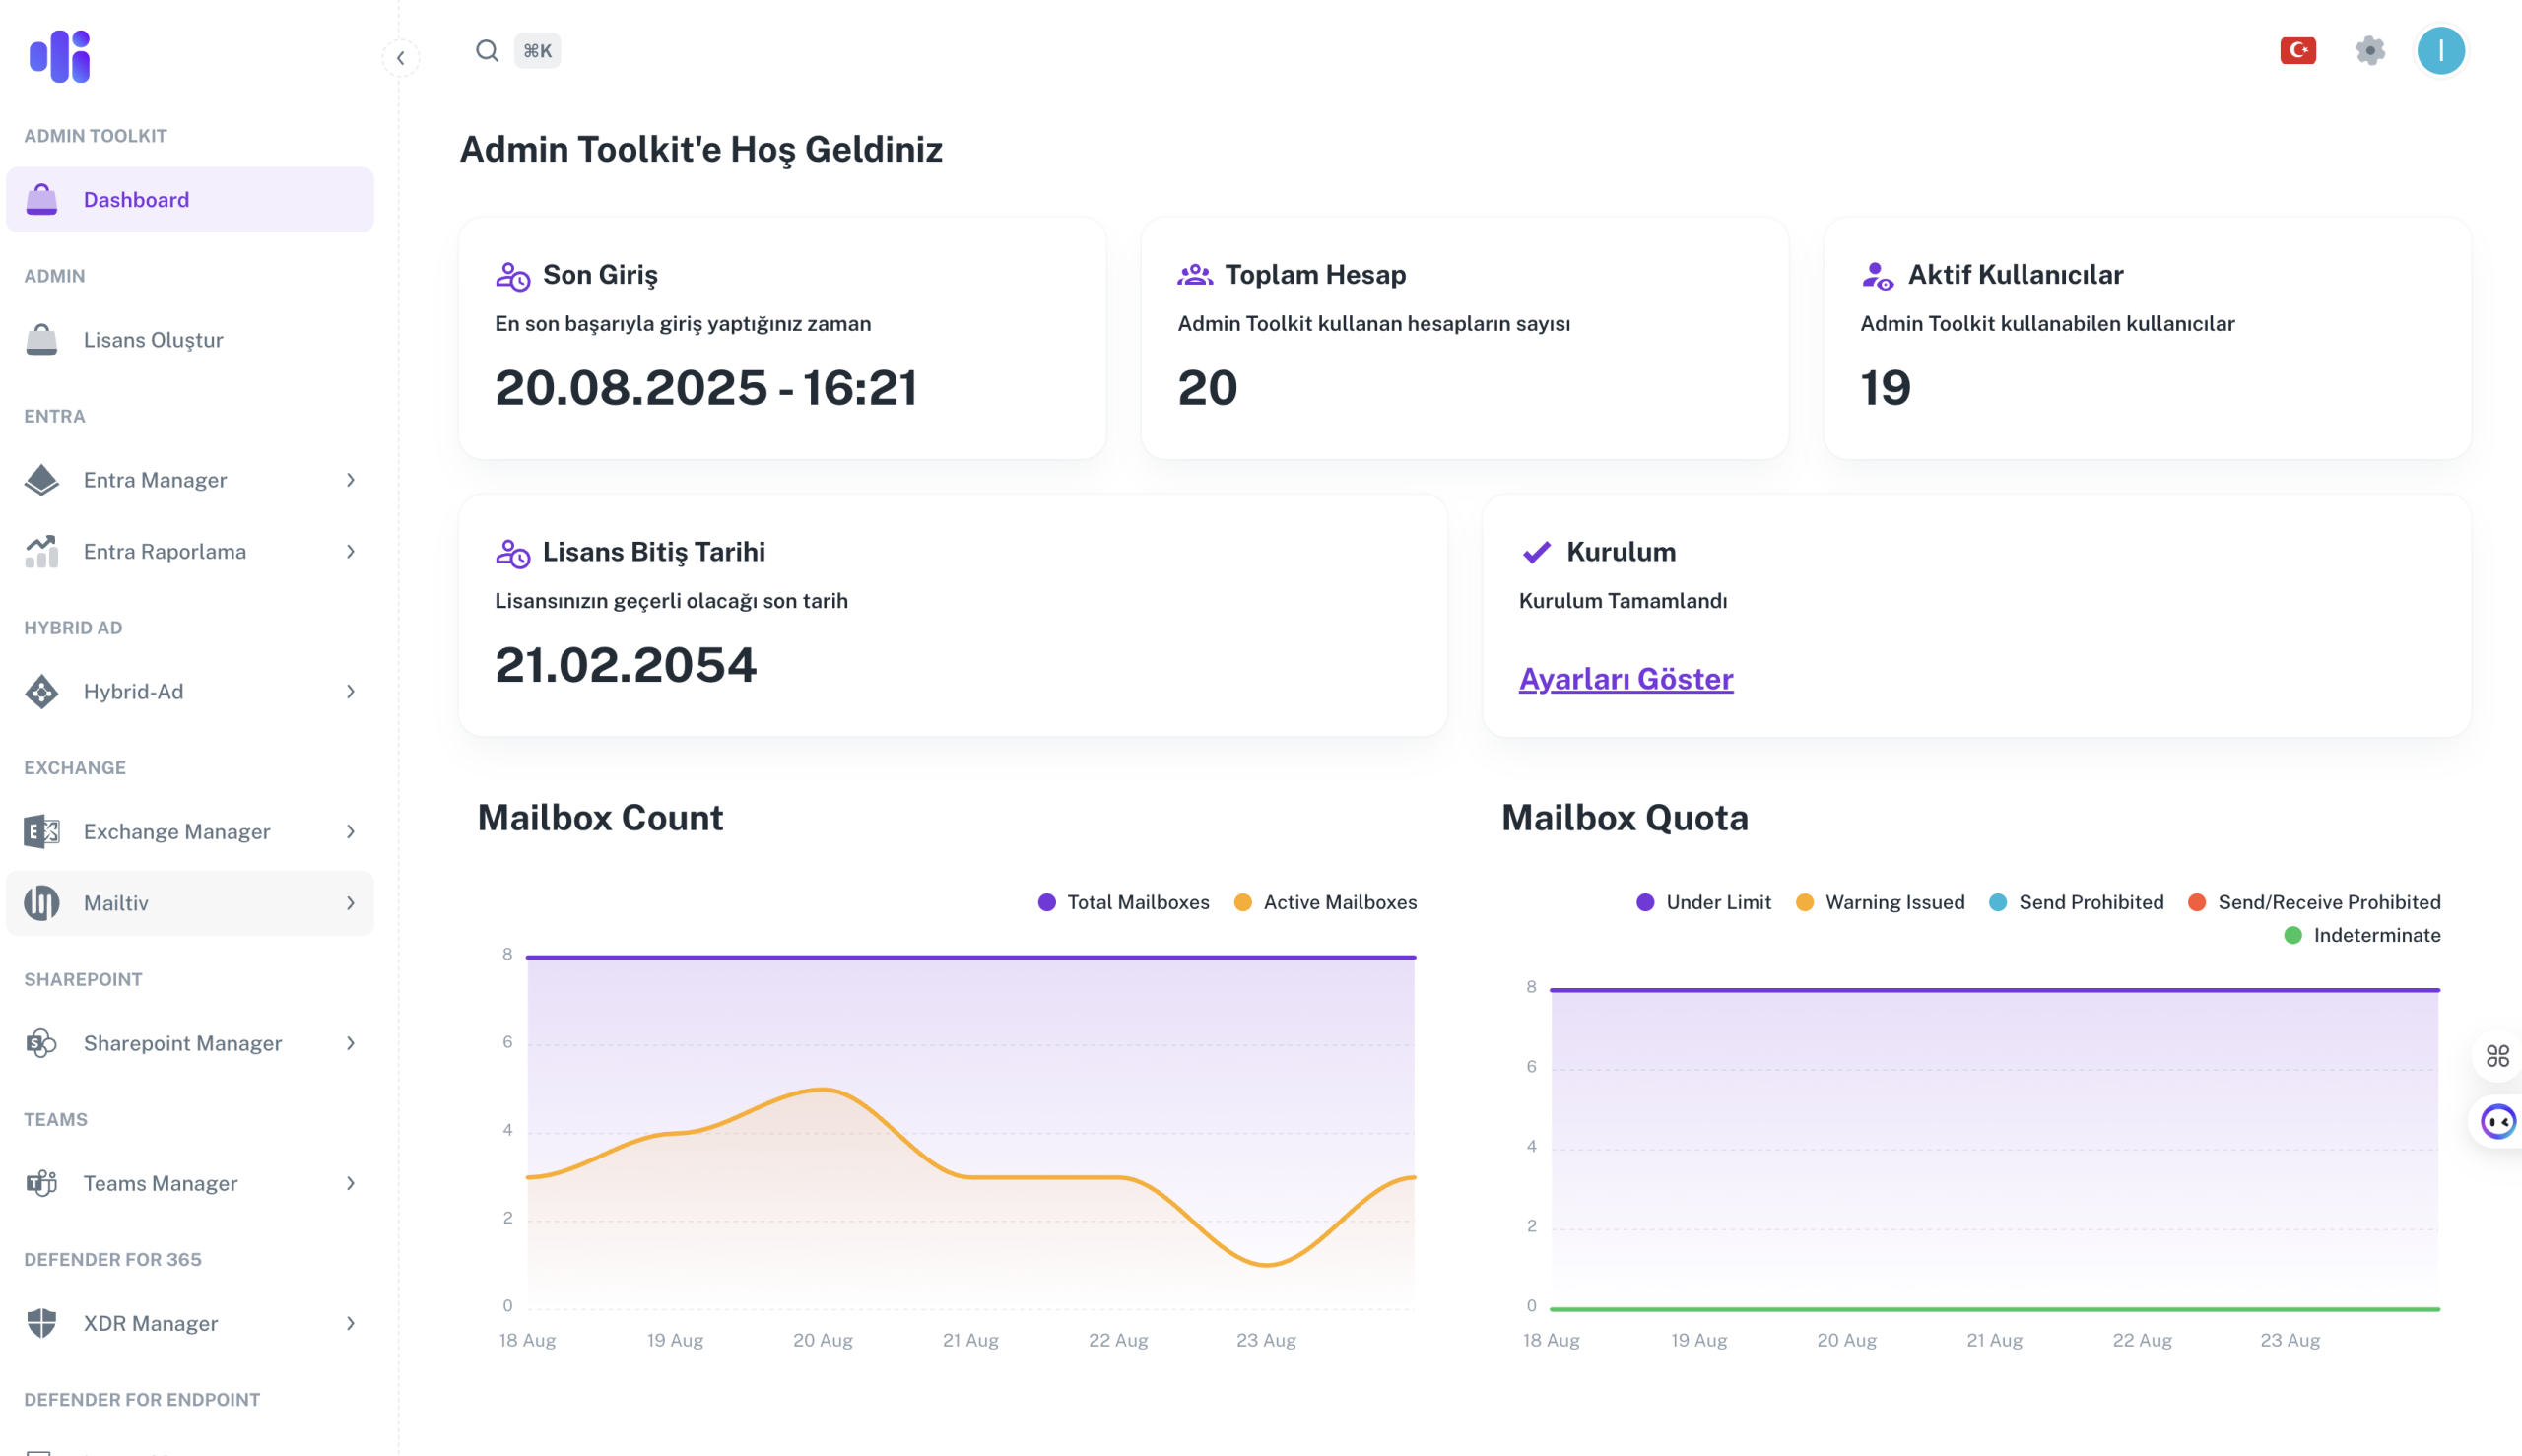Click the app logo in the sidebar
This screenshot has height=1456, width=2522.
click(60, 56)
